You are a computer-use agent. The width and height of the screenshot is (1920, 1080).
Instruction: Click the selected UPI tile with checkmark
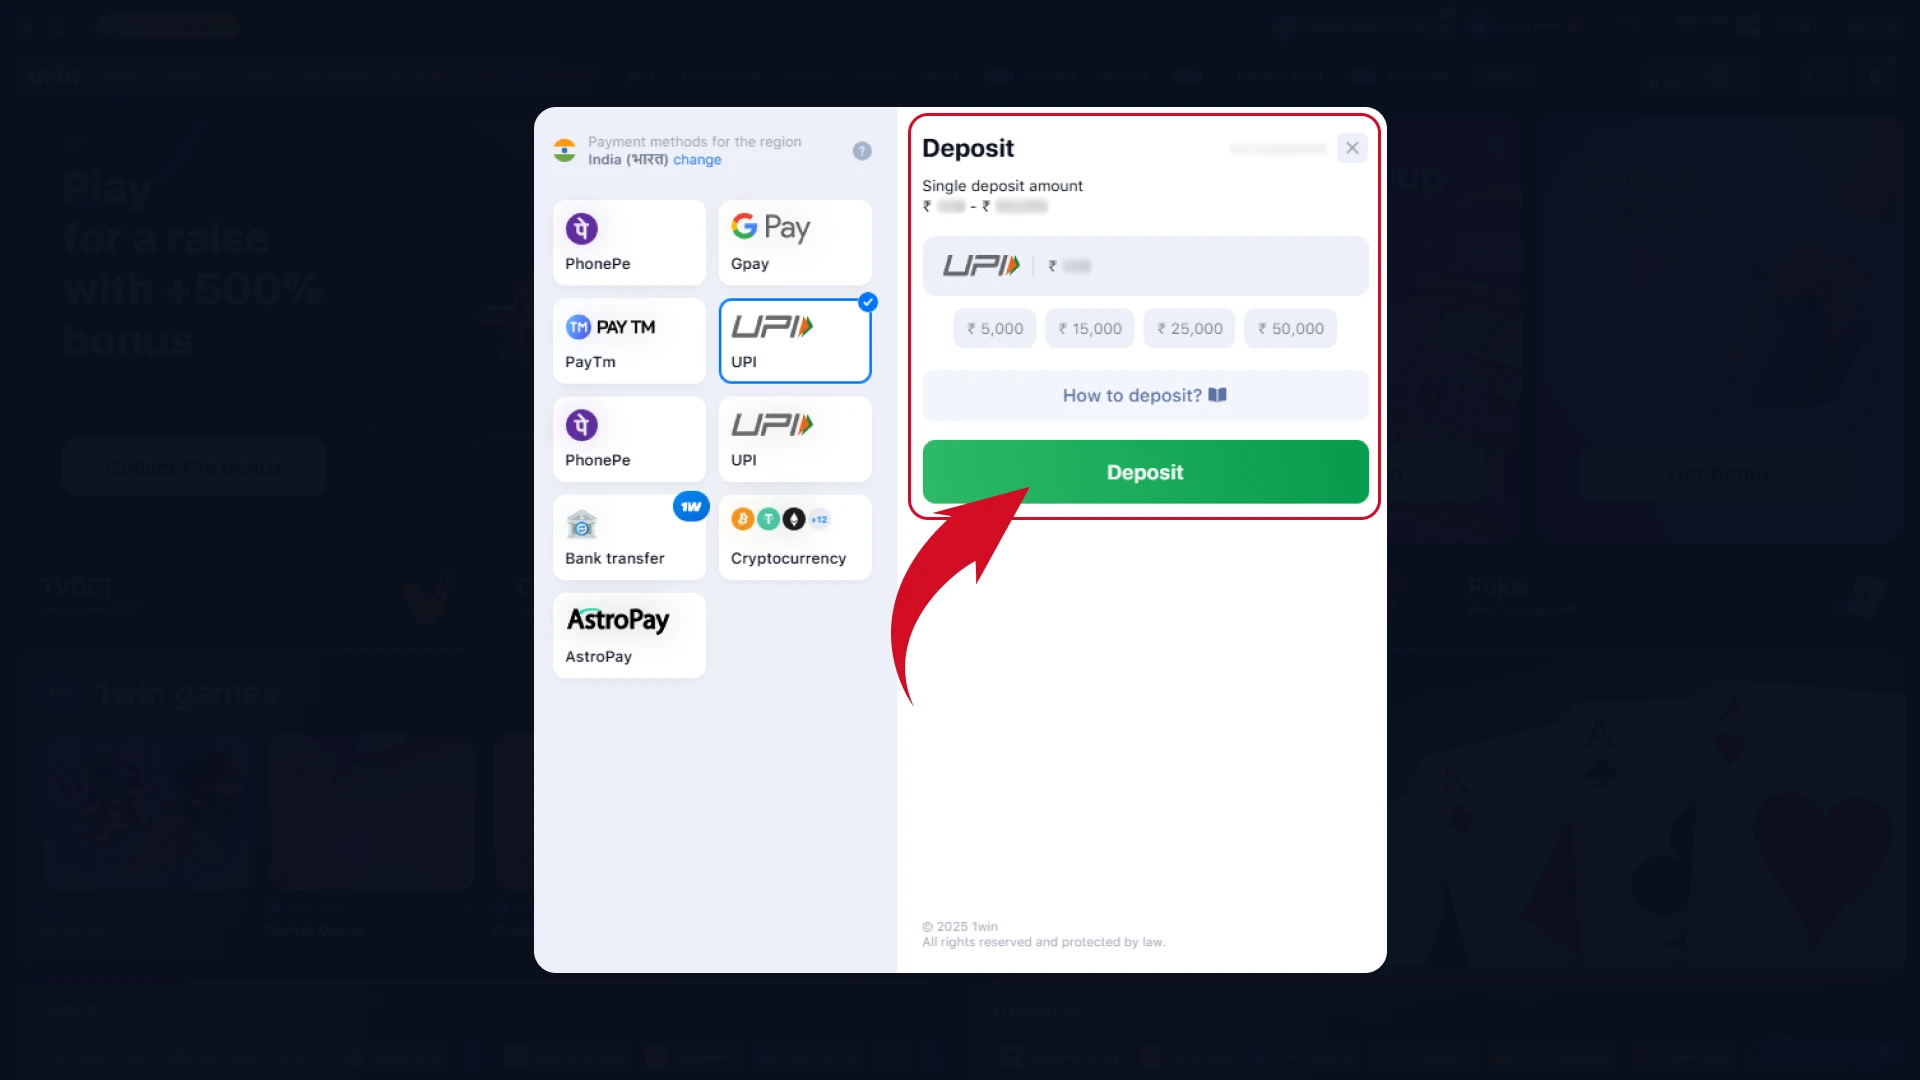click(x=795, y=341)
